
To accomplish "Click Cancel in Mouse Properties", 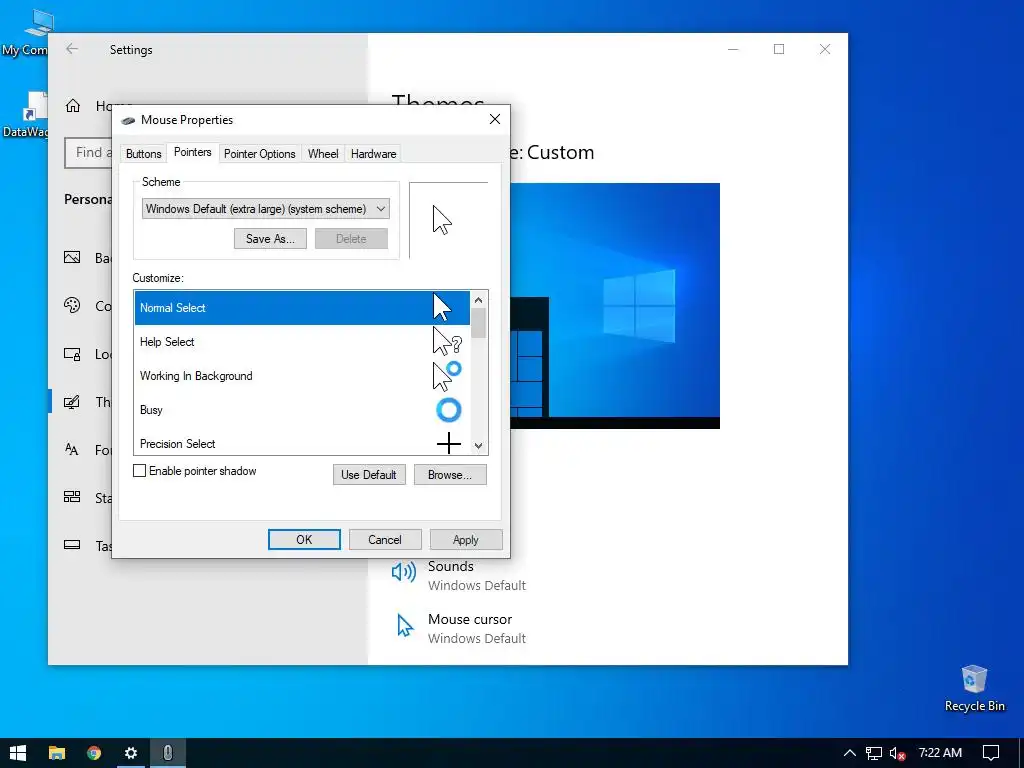I will pos(385,539).
